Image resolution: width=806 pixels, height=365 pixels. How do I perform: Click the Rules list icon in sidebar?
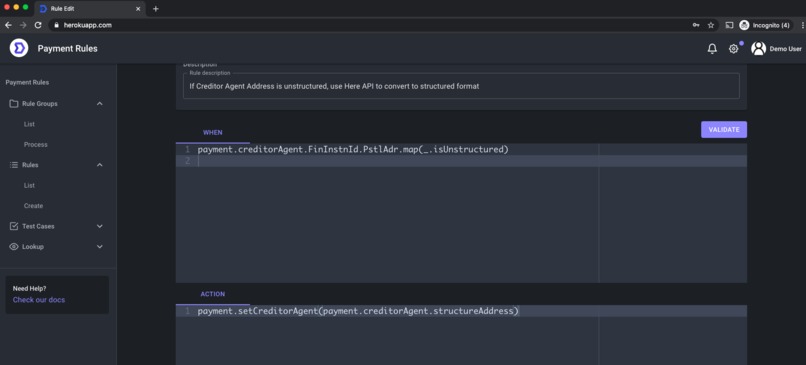[14, 165]
